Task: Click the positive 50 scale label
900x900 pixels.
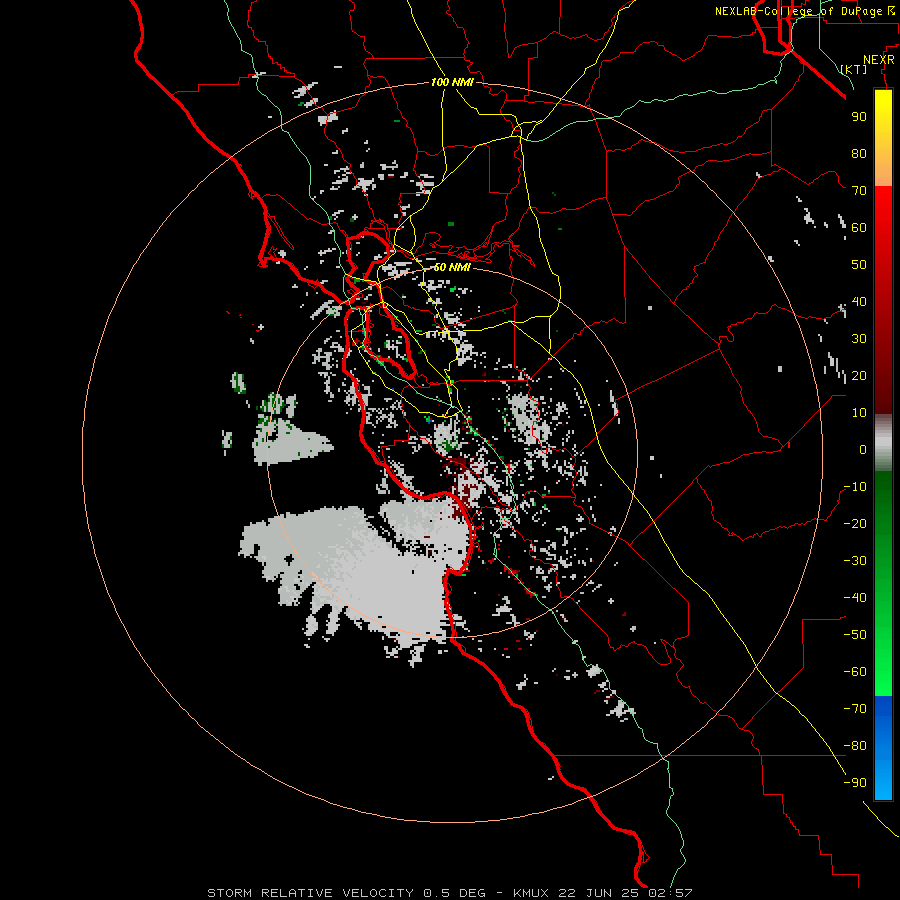Action: click(x=859, y=265)
